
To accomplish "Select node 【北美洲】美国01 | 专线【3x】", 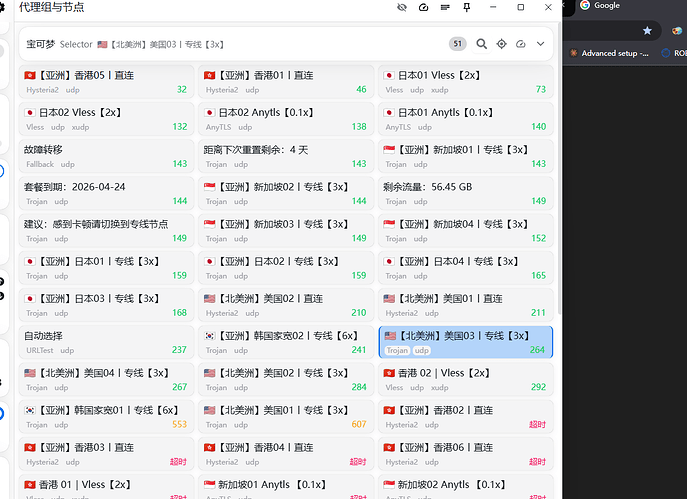I will point(286,417).
